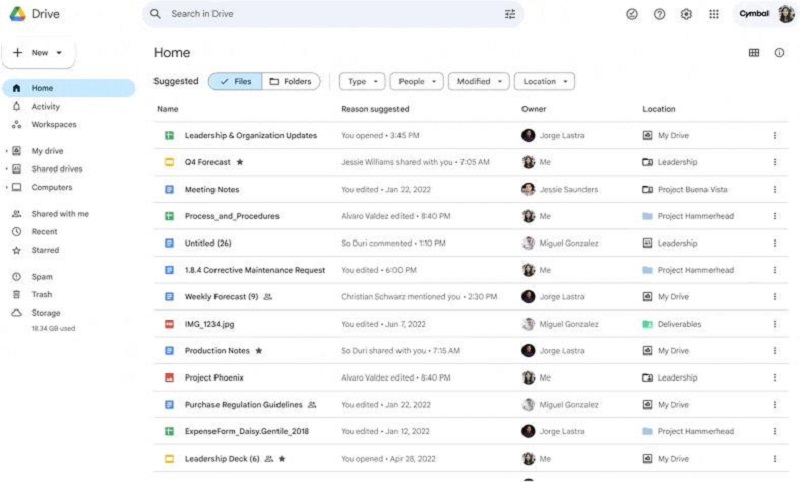
Task: Click "Christian Schwarz mentioned you" reason text
Action: point(401,297)
